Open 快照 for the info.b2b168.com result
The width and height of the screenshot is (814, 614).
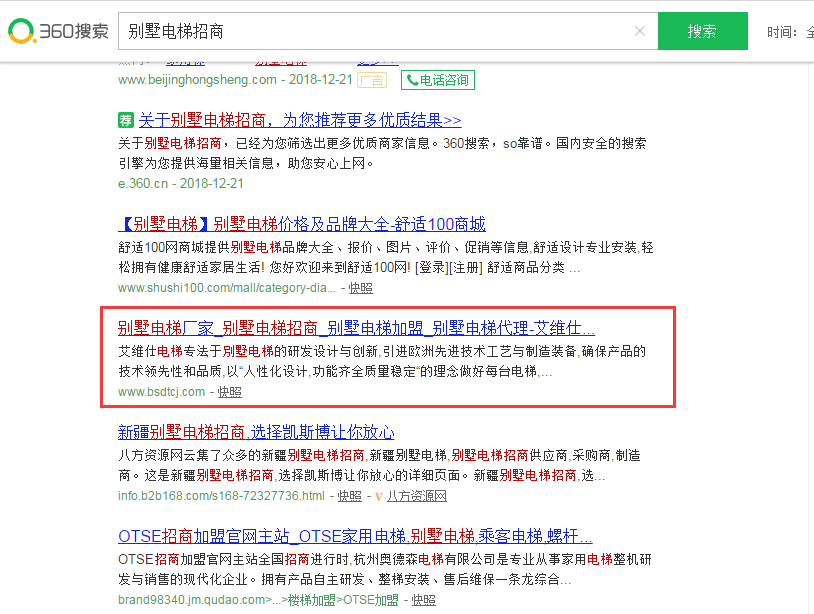349,496
